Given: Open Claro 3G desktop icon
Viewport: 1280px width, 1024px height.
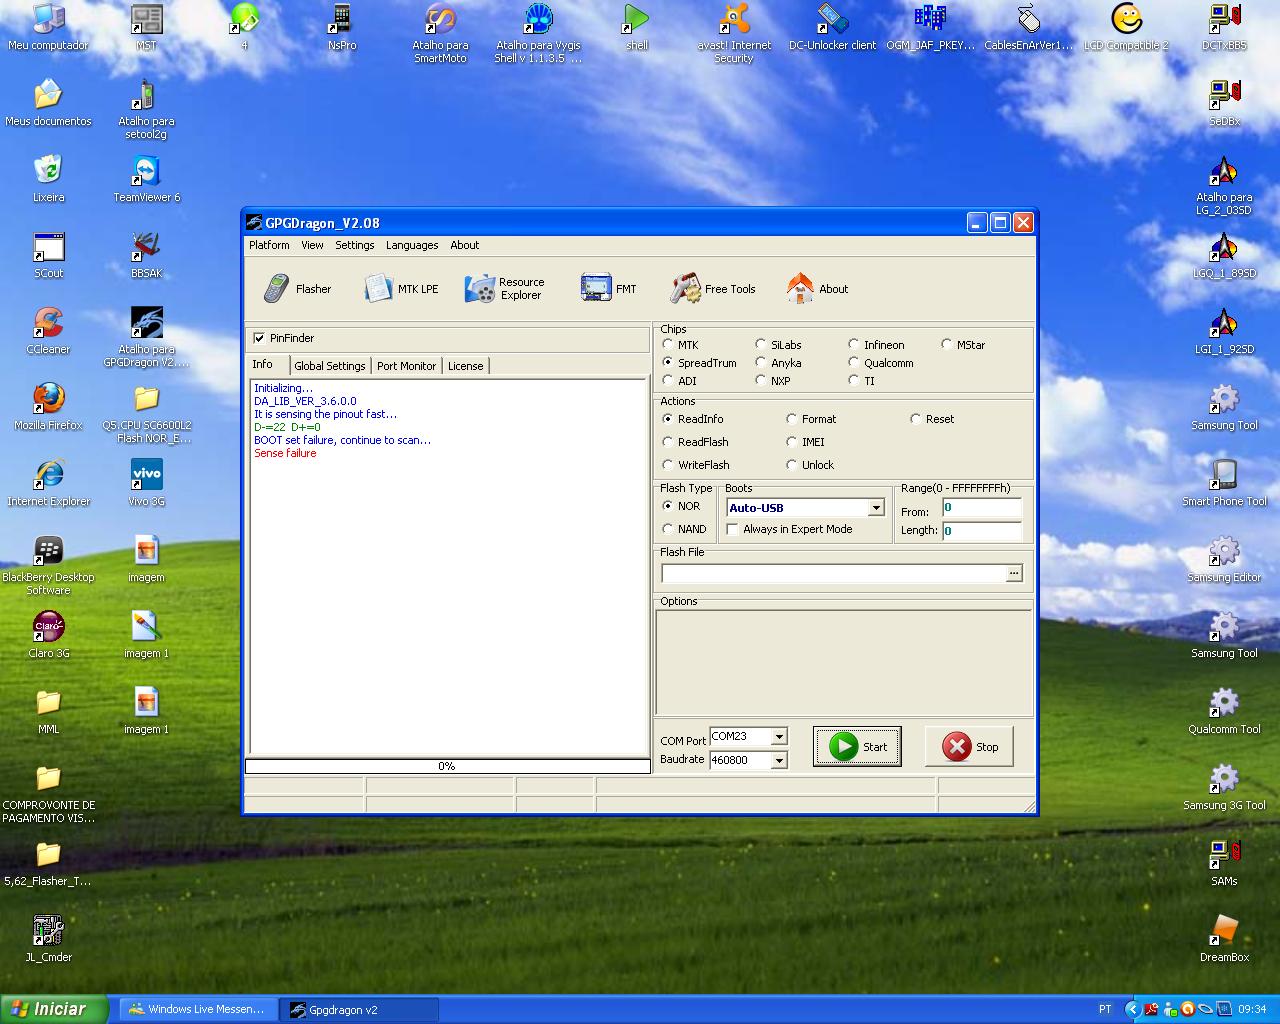Looking at the screenshot, I should coord(48,634).
